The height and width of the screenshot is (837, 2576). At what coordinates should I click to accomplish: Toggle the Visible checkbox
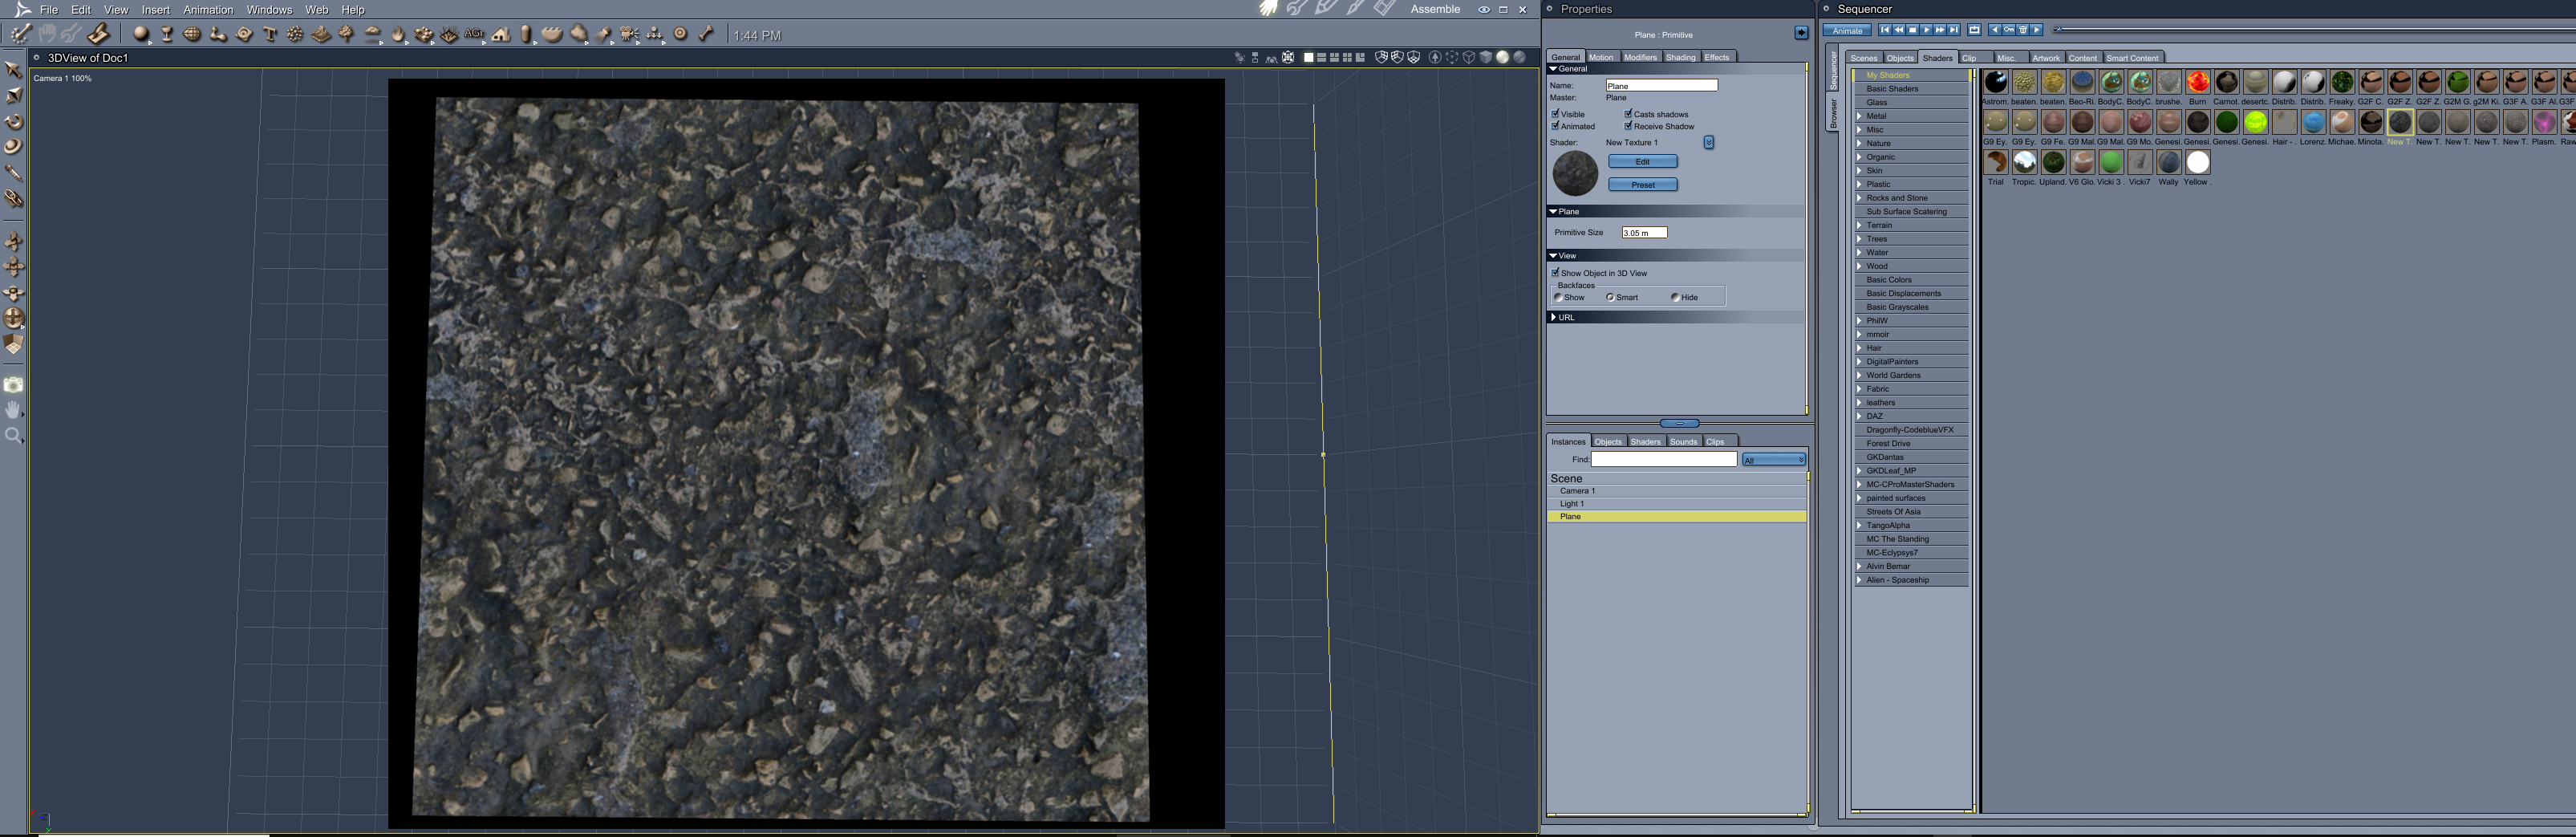pos(1556,114)
